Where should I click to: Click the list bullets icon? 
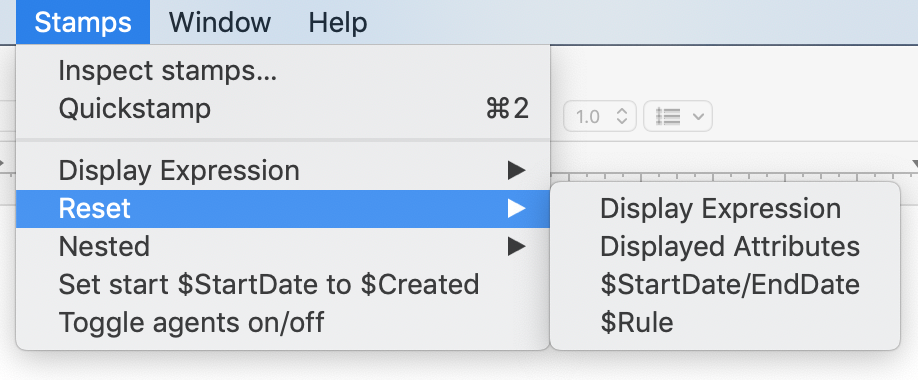tap(668, 117)
